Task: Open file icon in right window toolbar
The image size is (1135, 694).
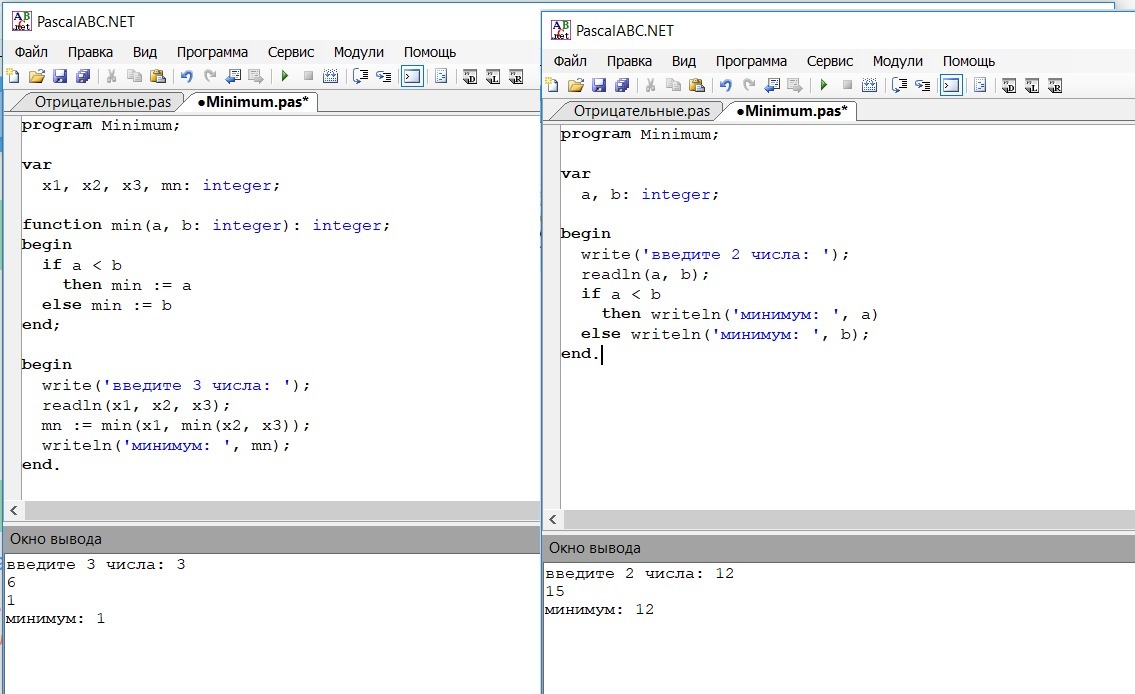Action: (x=575, y=85)
